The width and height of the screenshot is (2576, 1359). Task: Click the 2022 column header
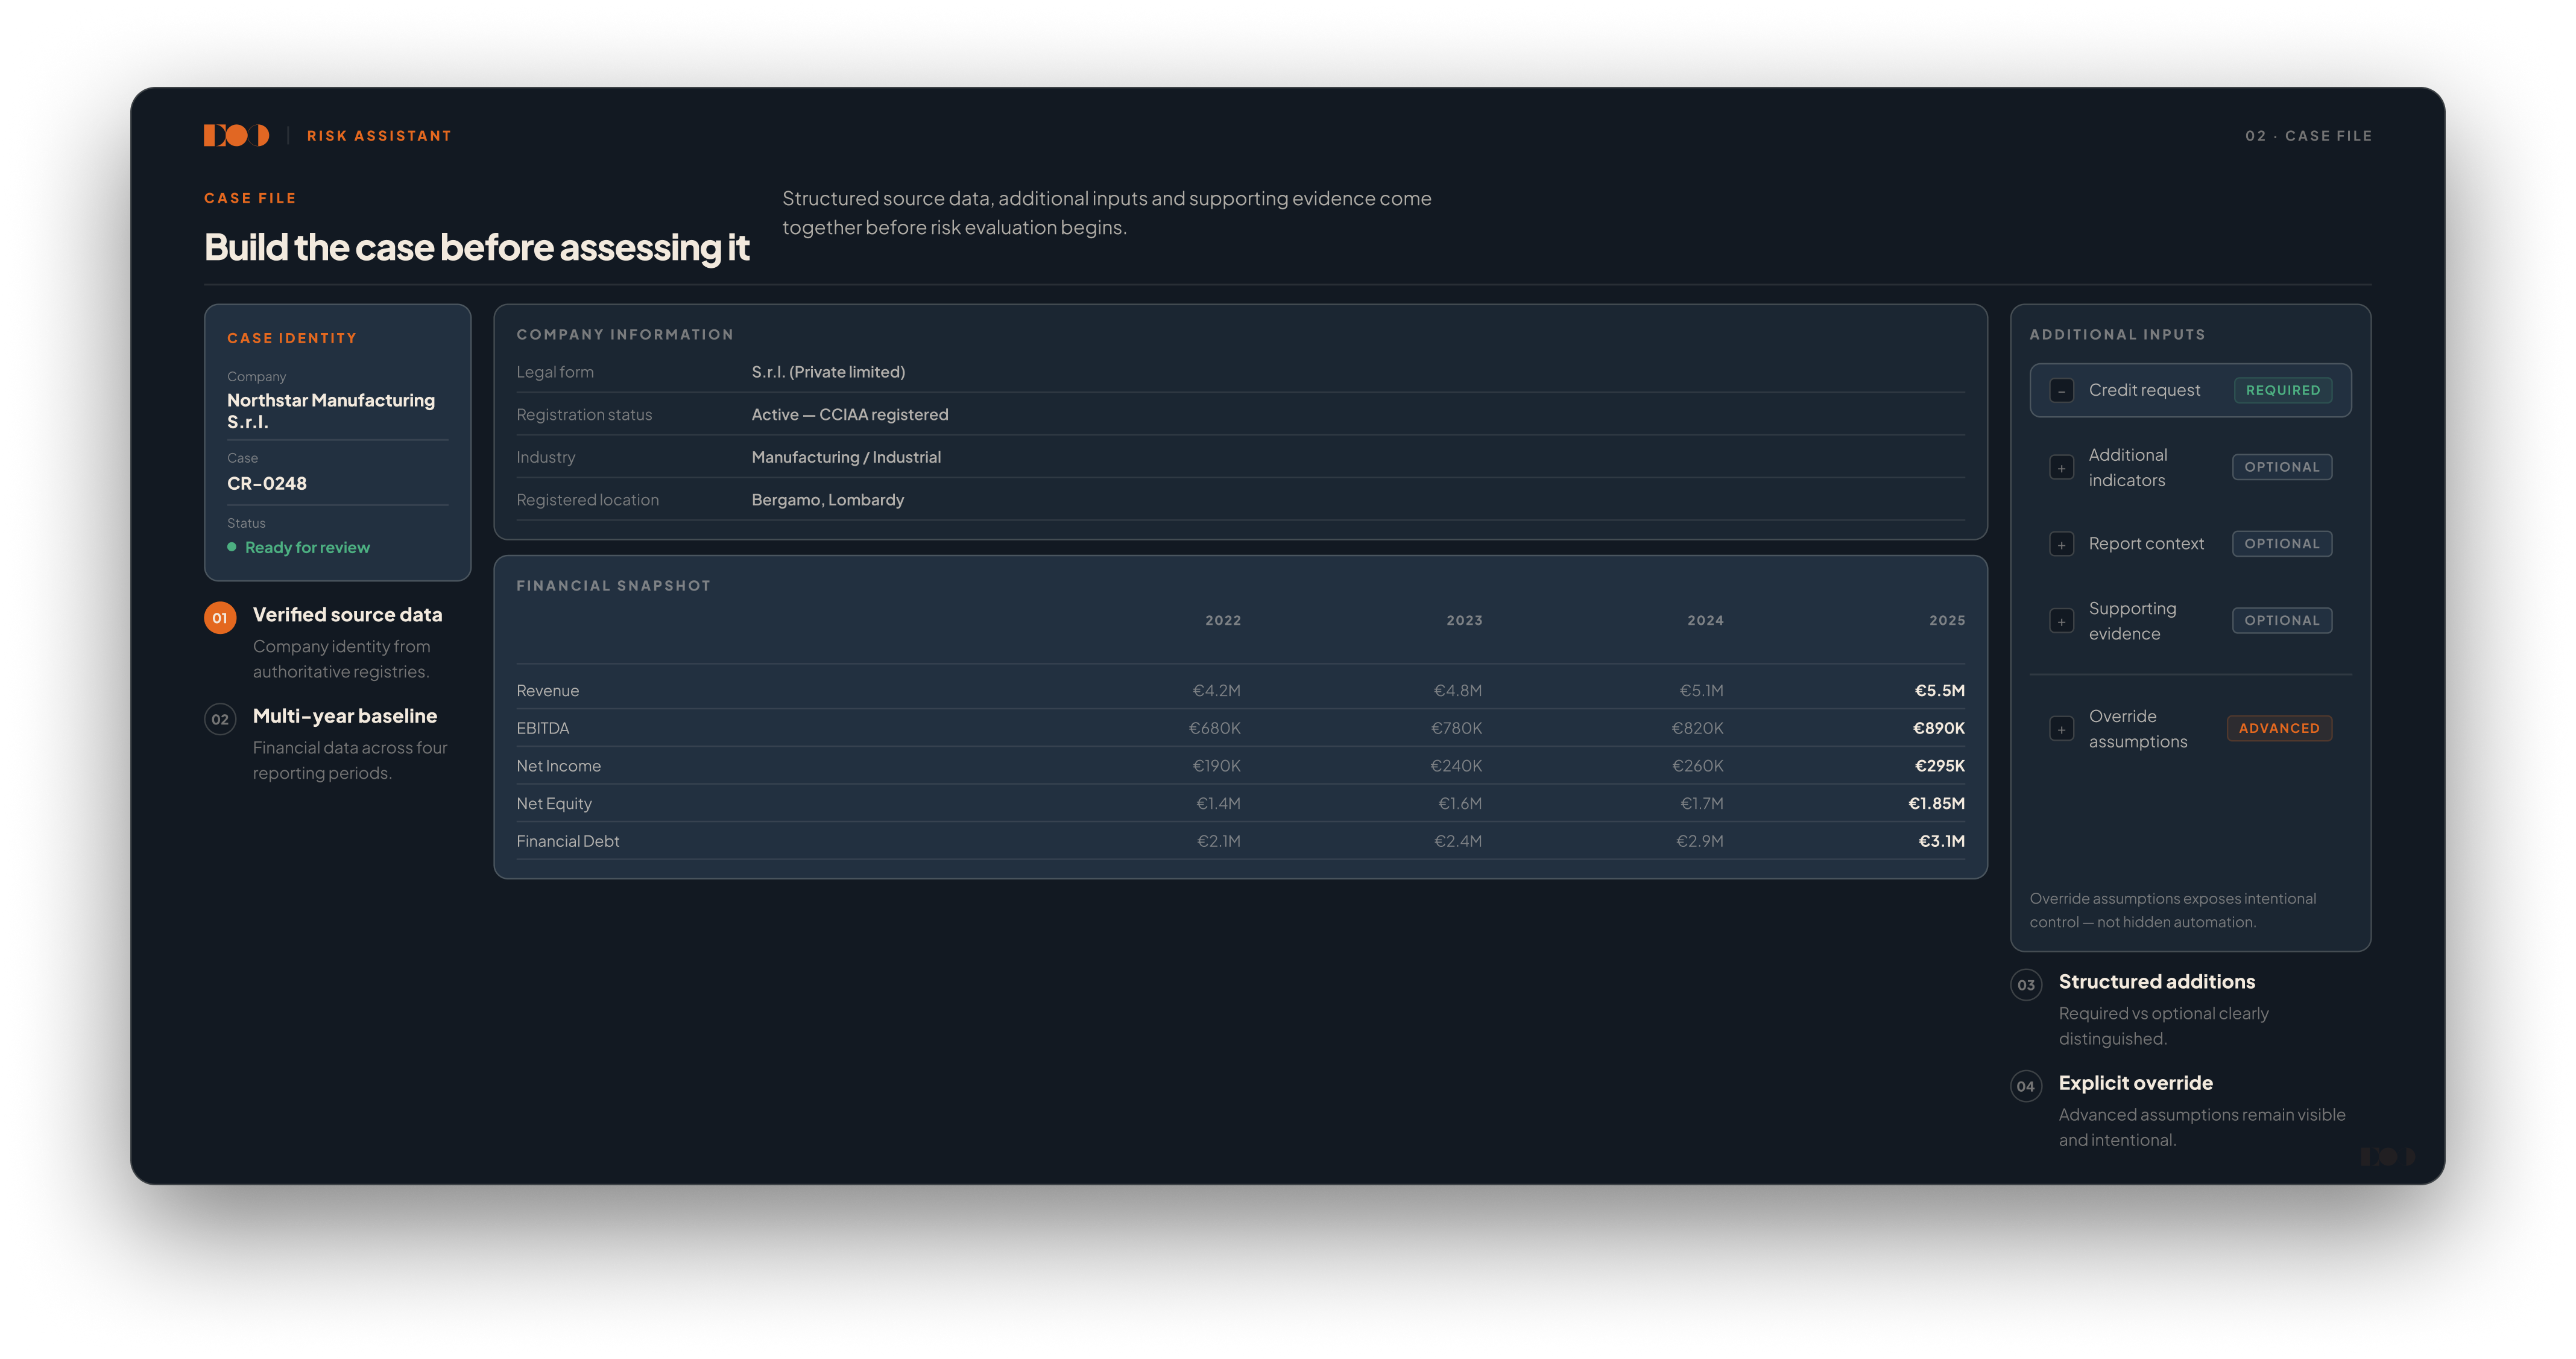pos(1222,620)
